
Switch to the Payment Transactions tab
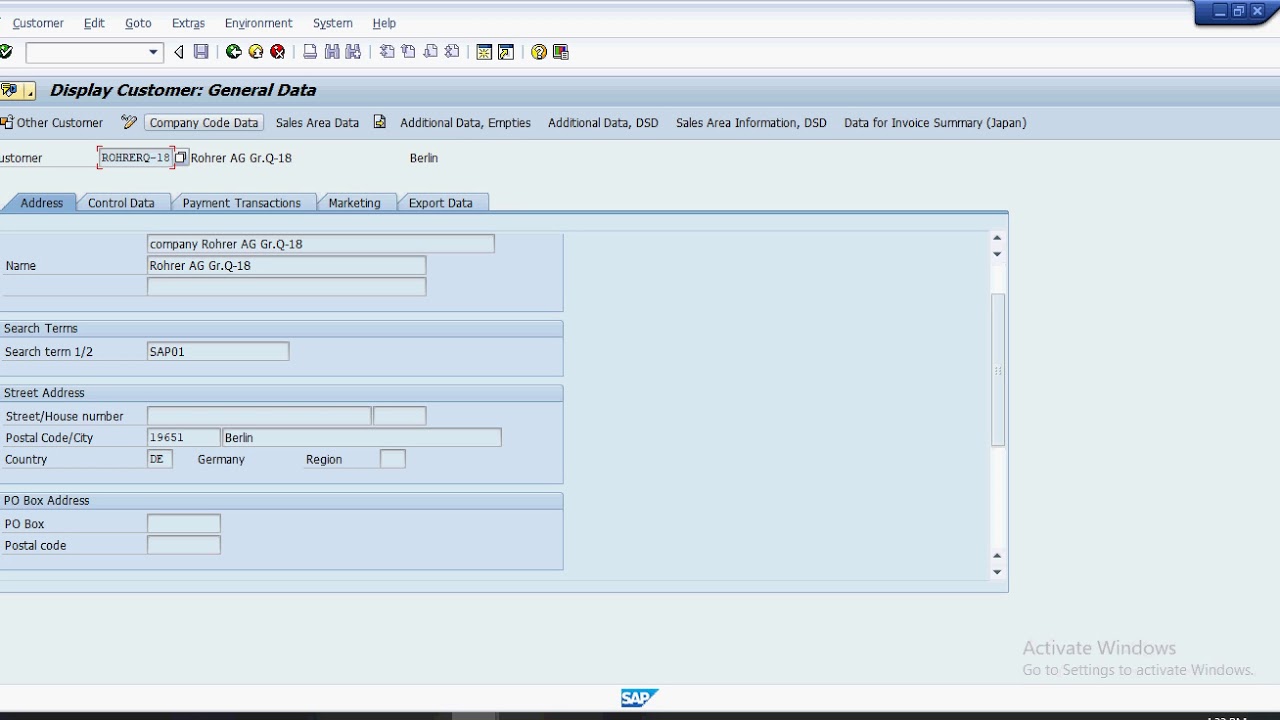[241, 203]
